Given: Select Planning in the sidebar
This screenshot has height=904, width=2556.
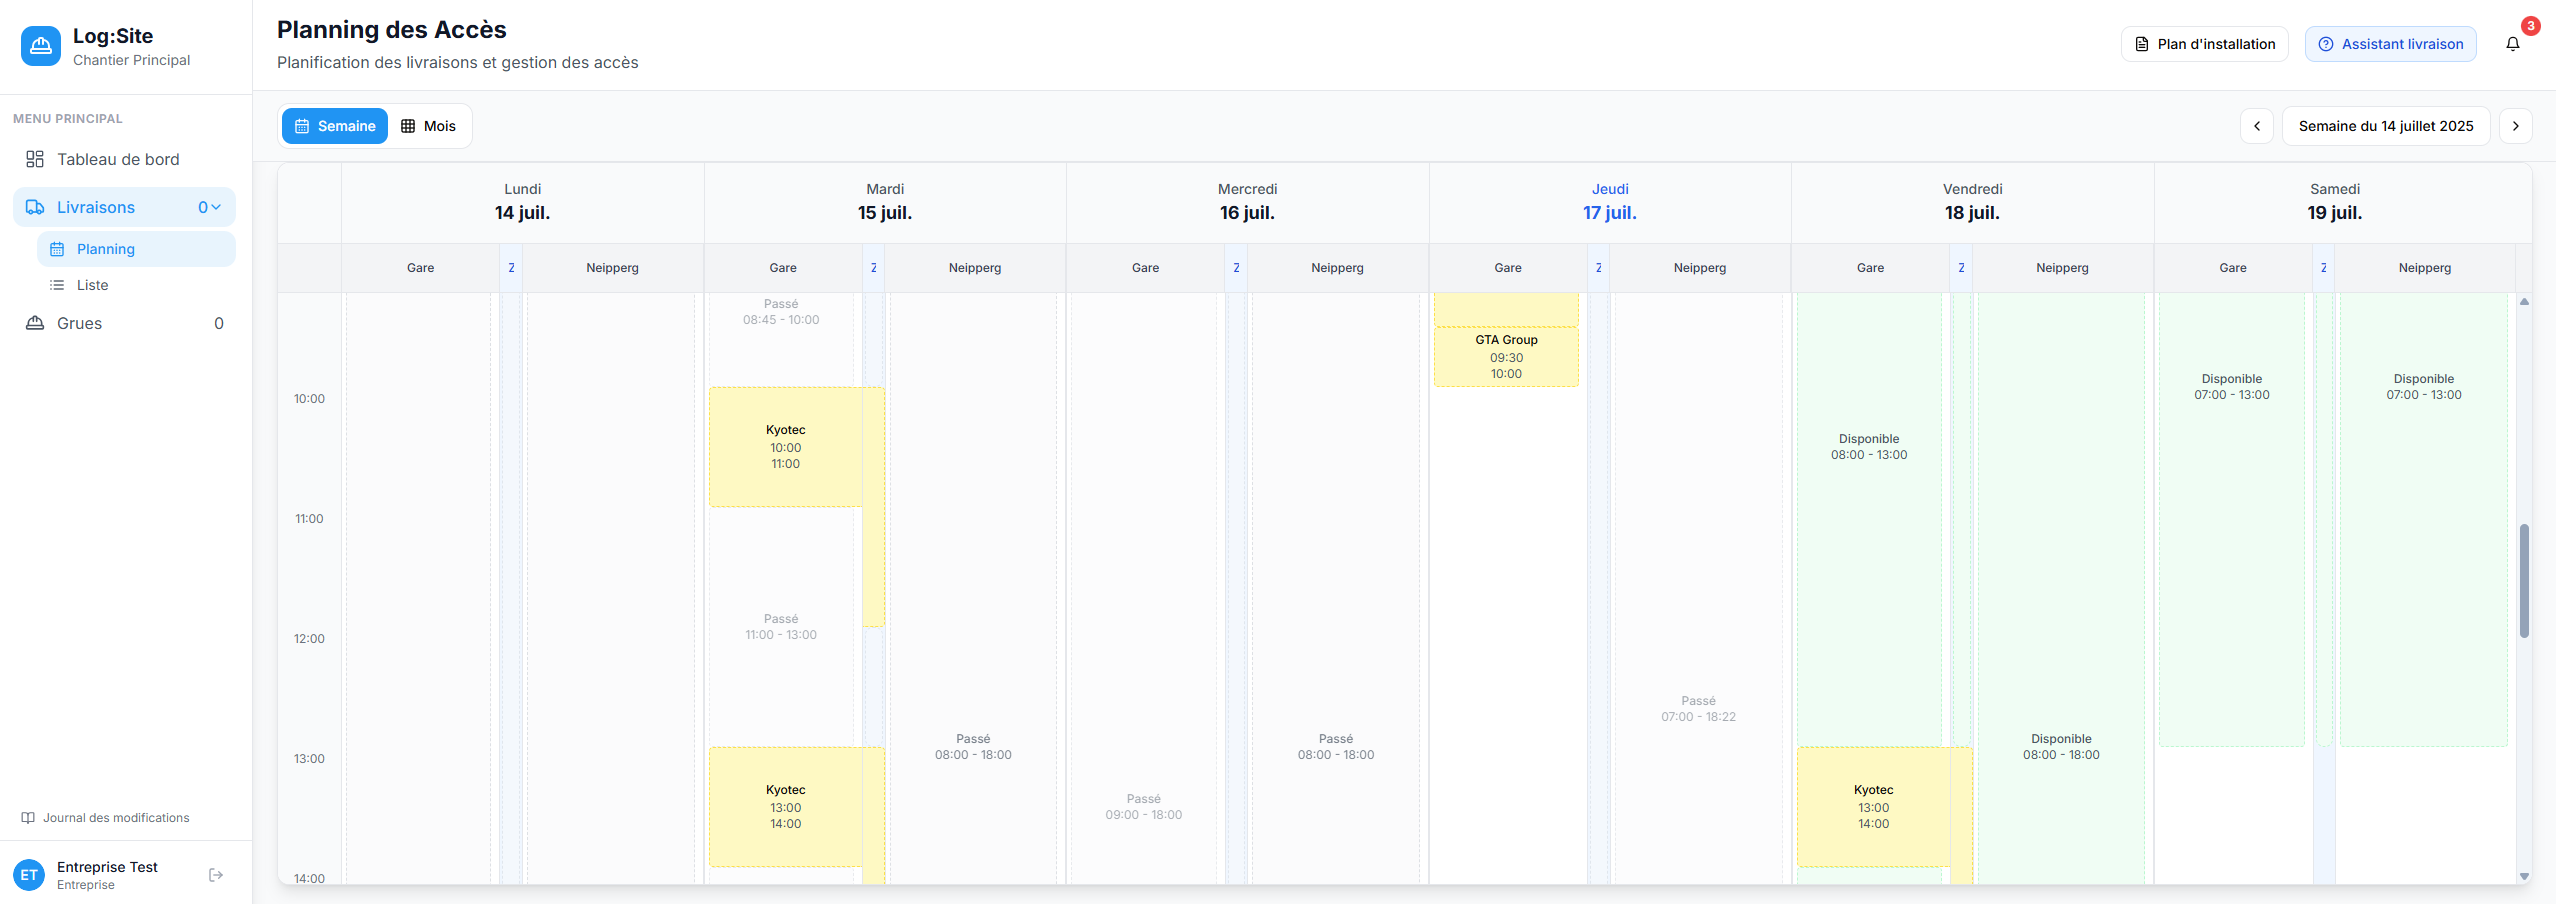Looking at the screenshot, I should coord(137,249).
